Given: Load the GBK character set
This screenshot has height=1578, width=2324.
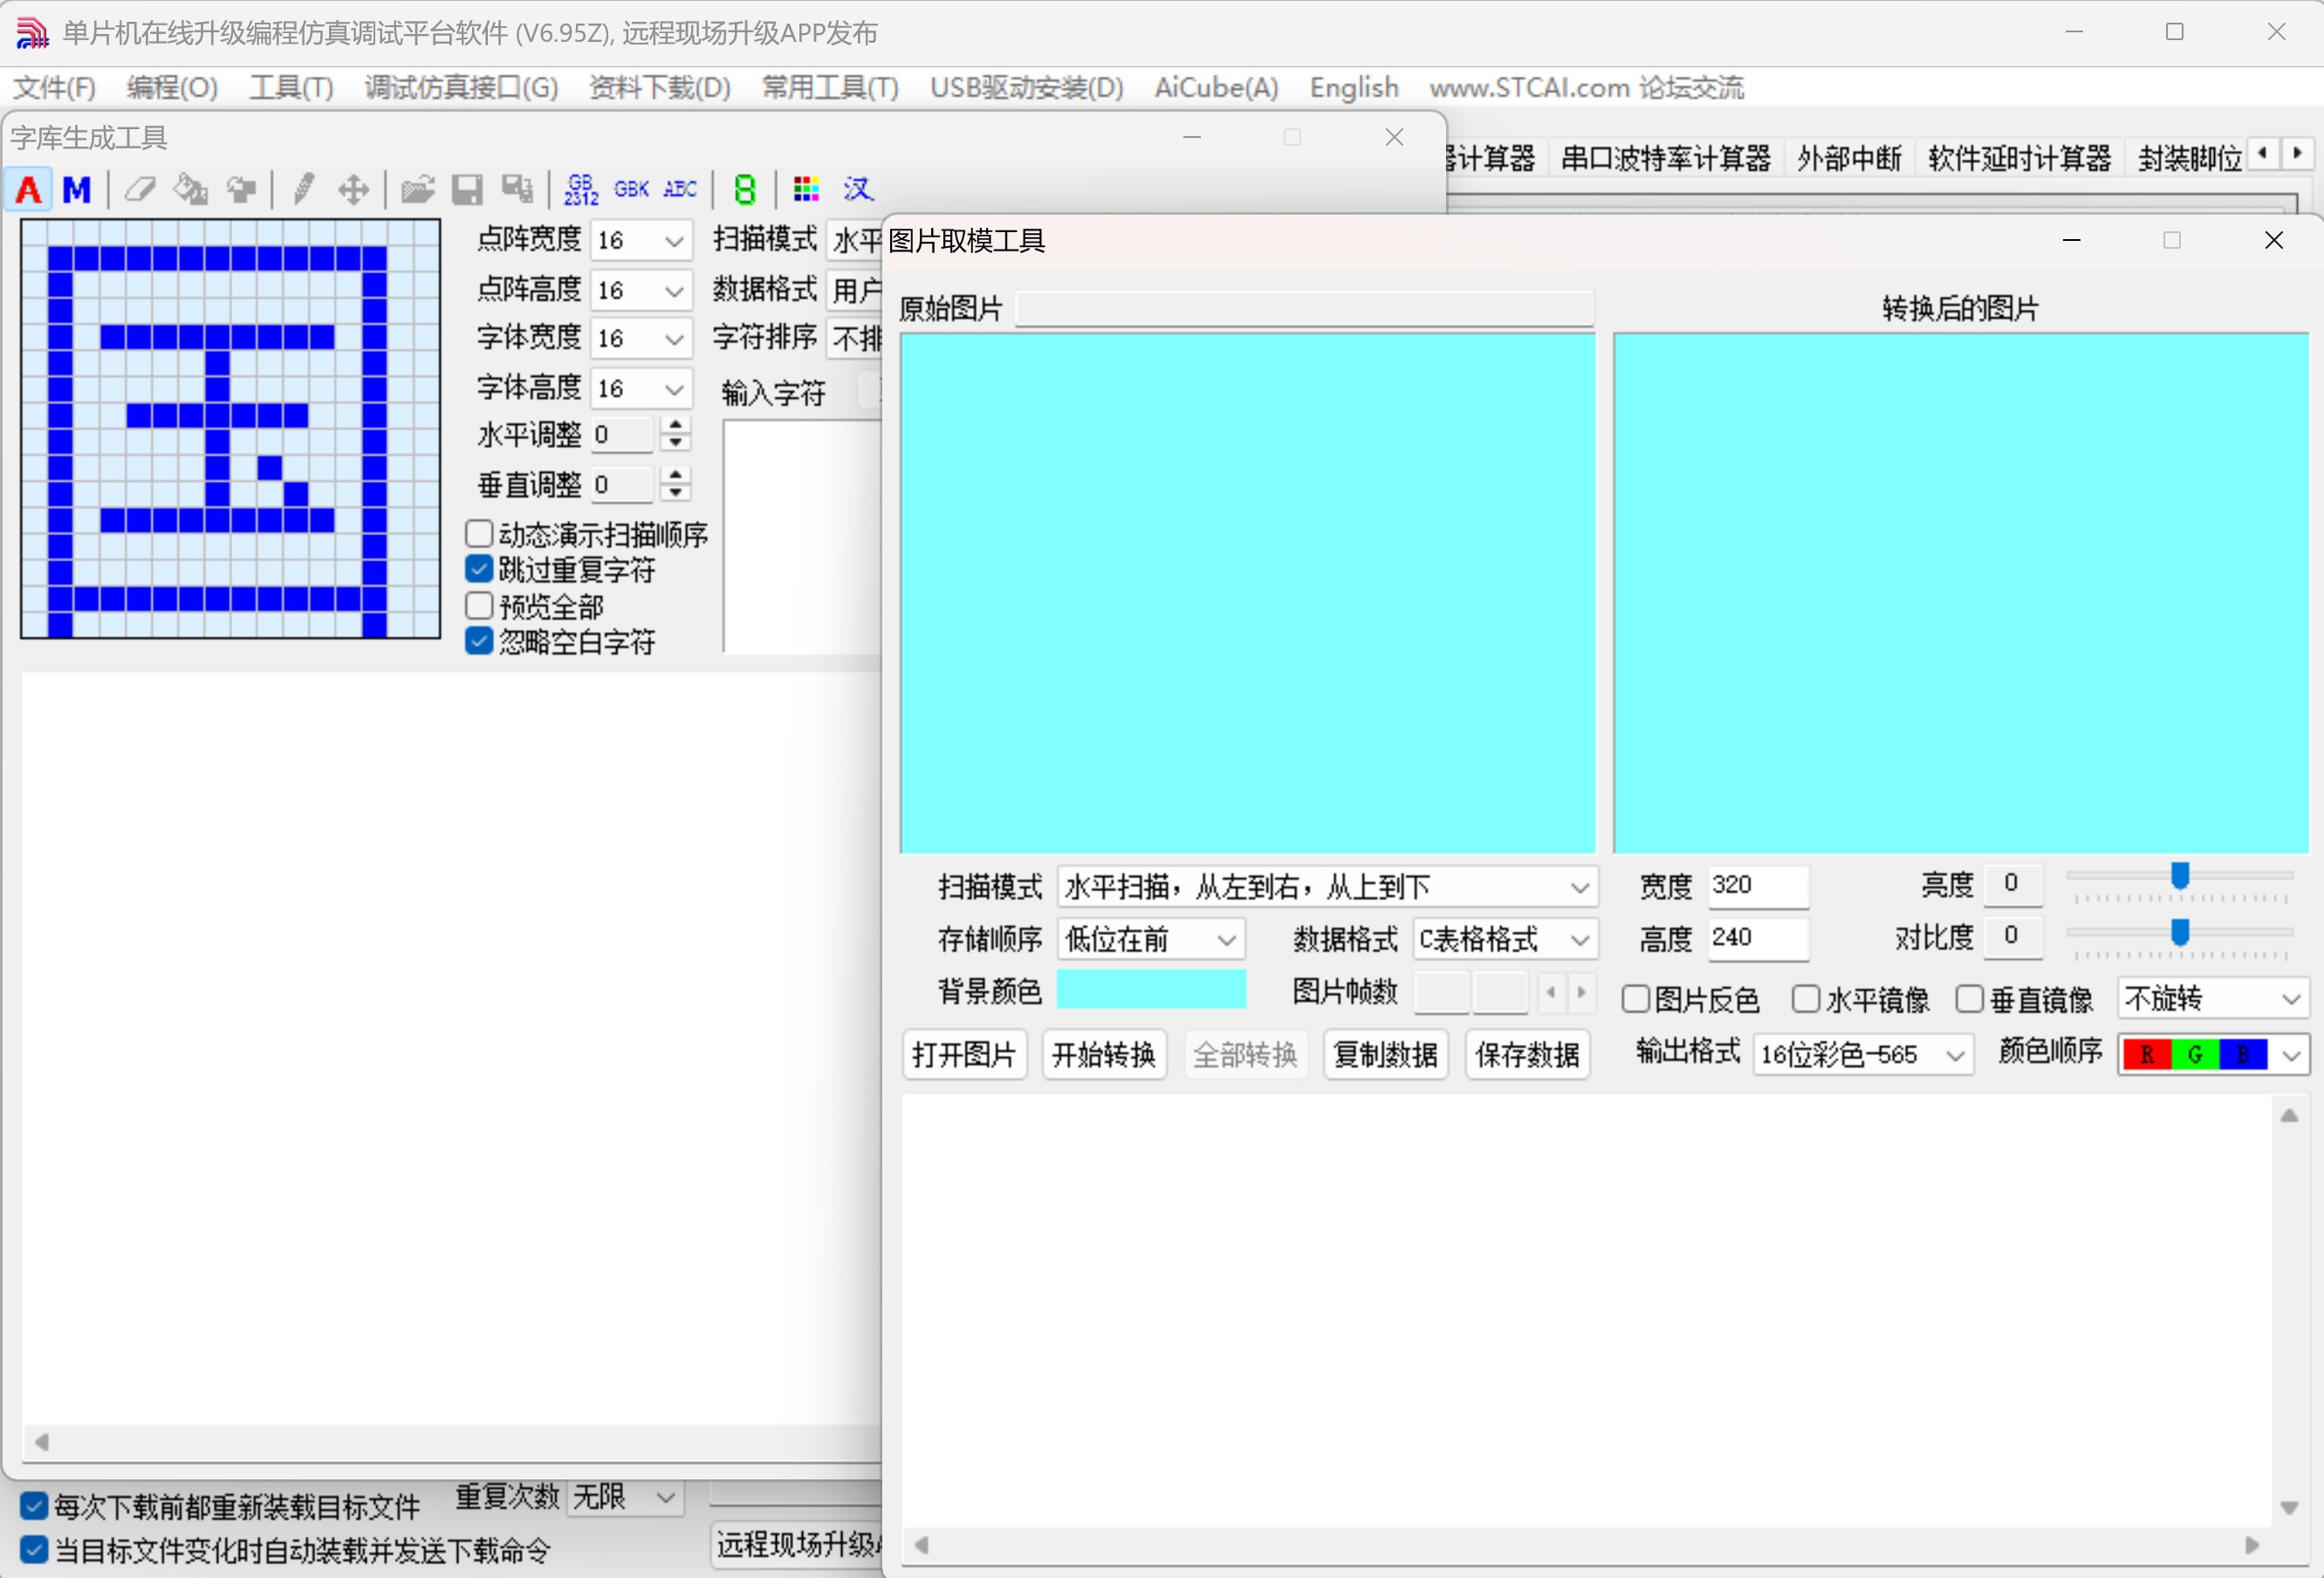Looking at the screenshot, I should [631, 189].
